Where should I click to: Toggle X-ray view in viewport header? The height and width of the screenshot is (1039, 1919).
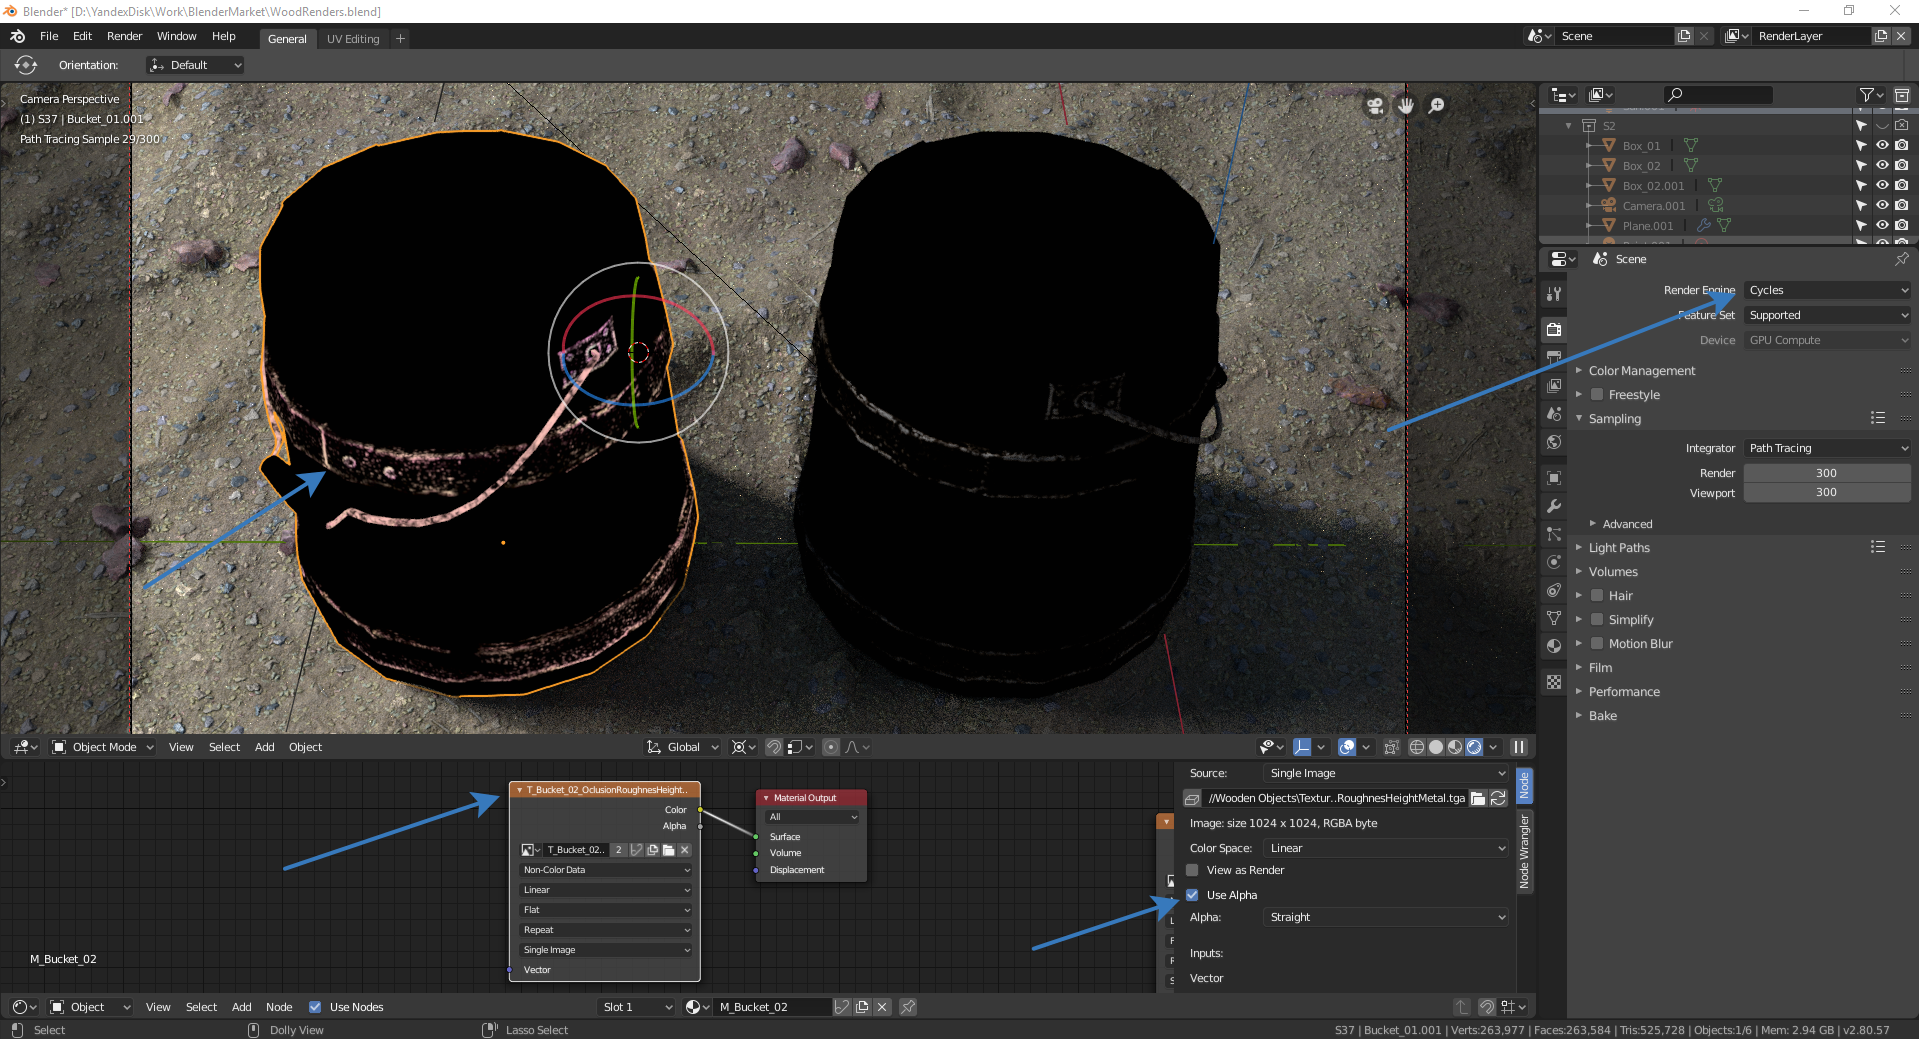click(1391, 747)
